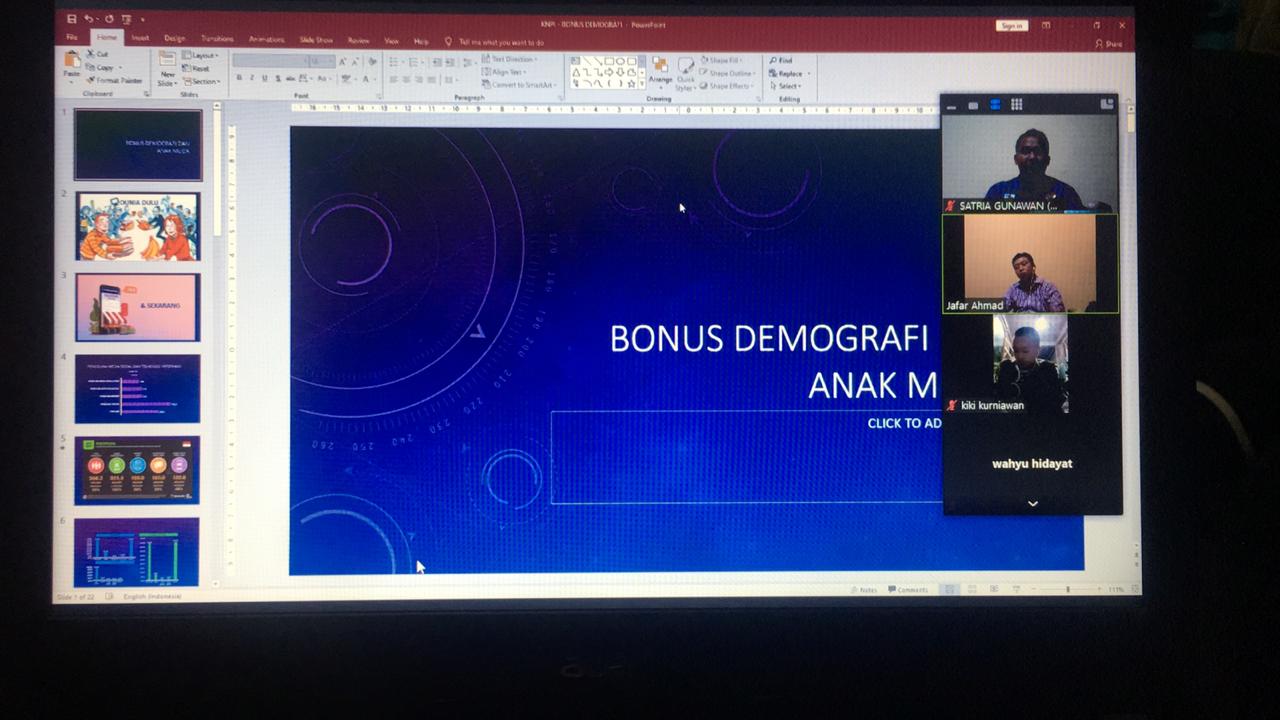1280x720 pixels.
Task: Click the Find icon in Editing group
Action: coord(781,61)
